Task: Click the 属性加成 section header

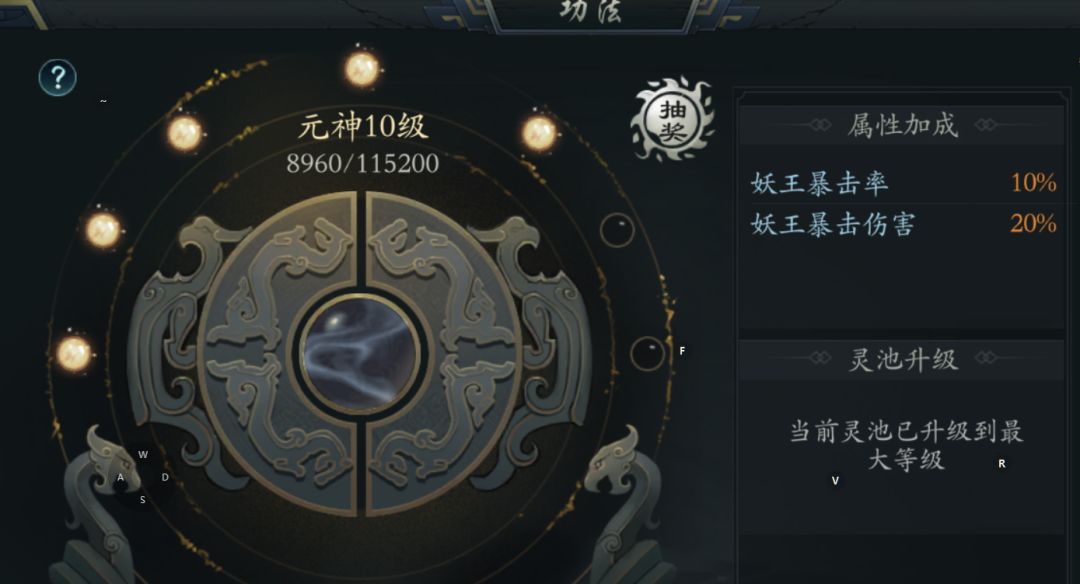Action: [902, 125]
